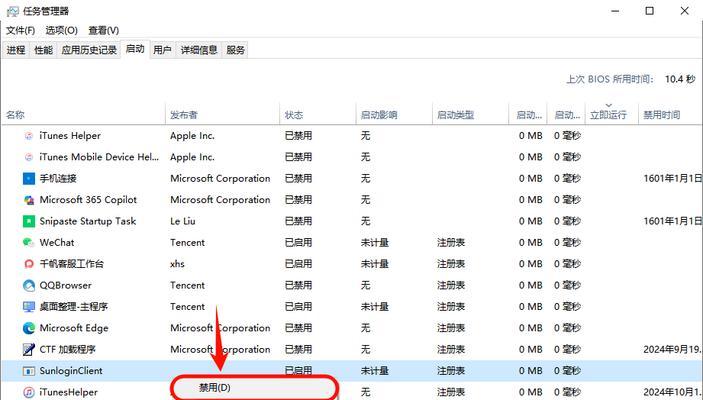Click the iTunesHelper icon in last row
This screenshot has height=400, width=703.
coord(29,392)
